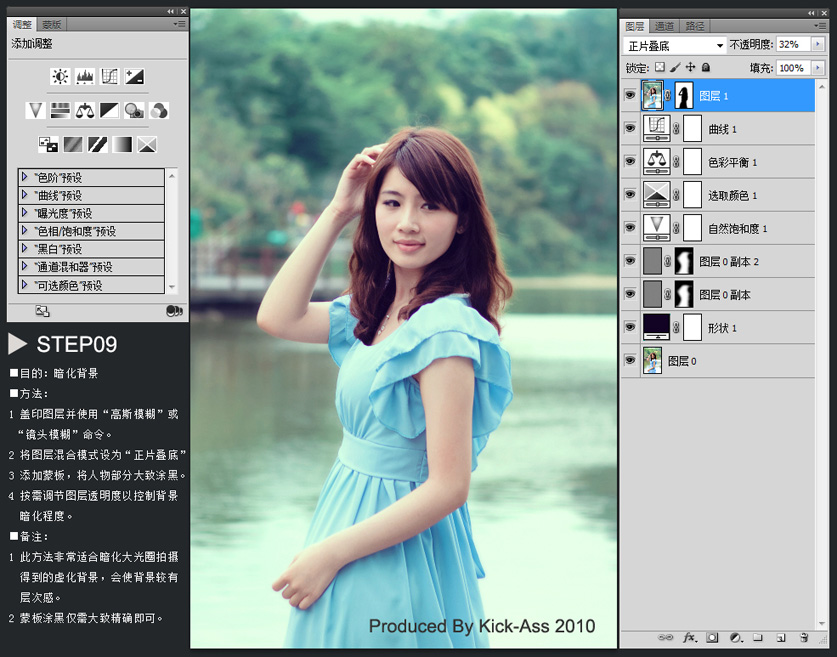Click fill value field 100%
Screen dimensions: 837x657
click(x=793, y=68)
